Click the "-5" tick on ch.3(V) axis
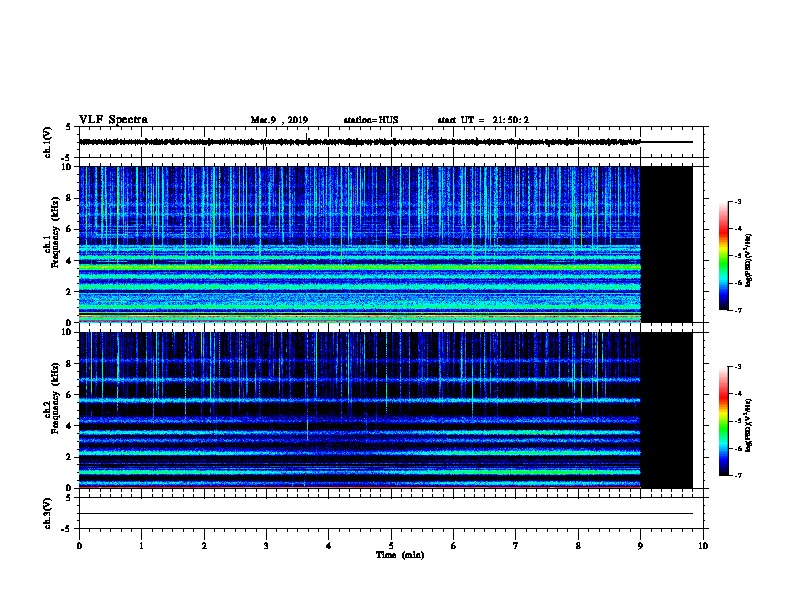 point(67,529)
